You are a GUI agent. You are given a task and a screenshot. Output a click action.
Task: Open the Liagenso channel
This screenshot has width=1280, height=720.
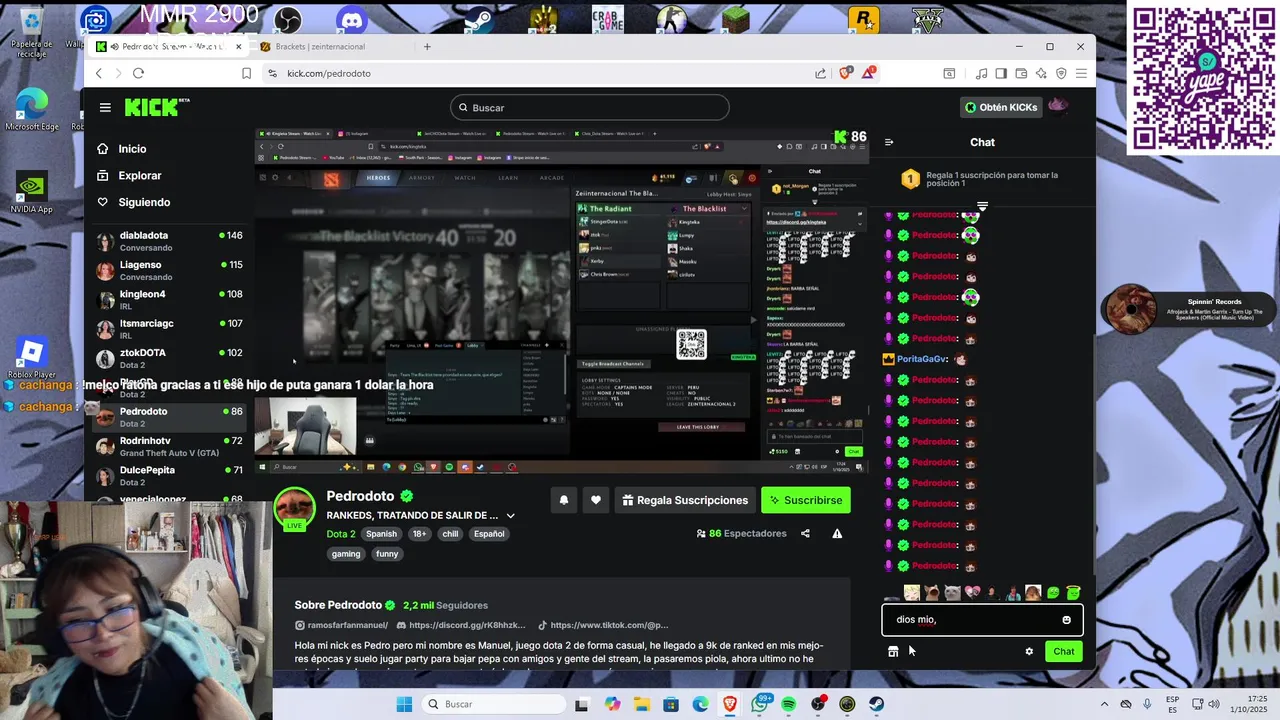pyautogui.click(x=170, y=270)
